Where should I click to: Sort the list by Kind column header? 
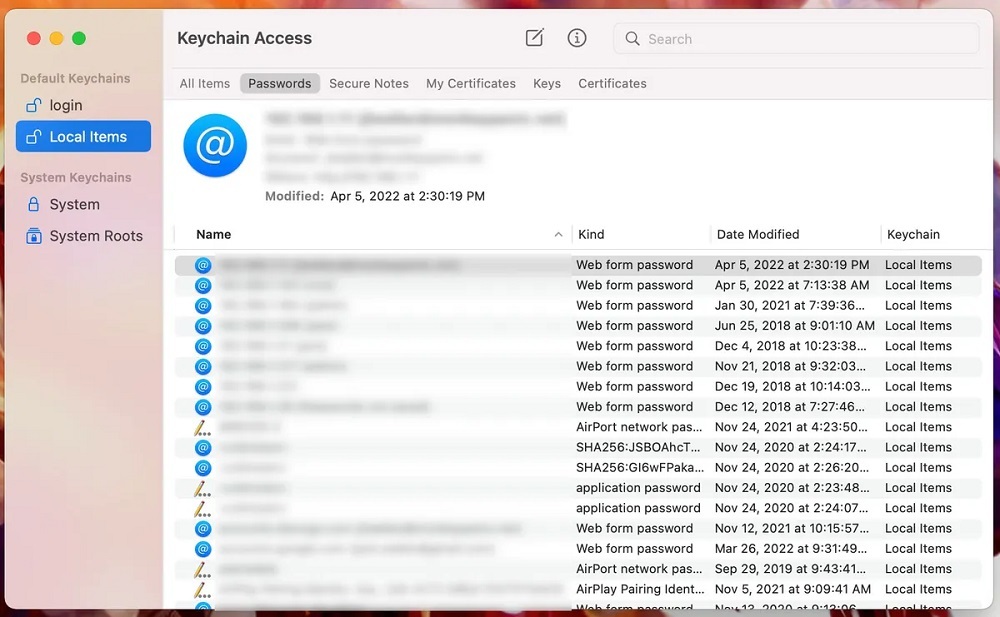click(x=592, y=235)
